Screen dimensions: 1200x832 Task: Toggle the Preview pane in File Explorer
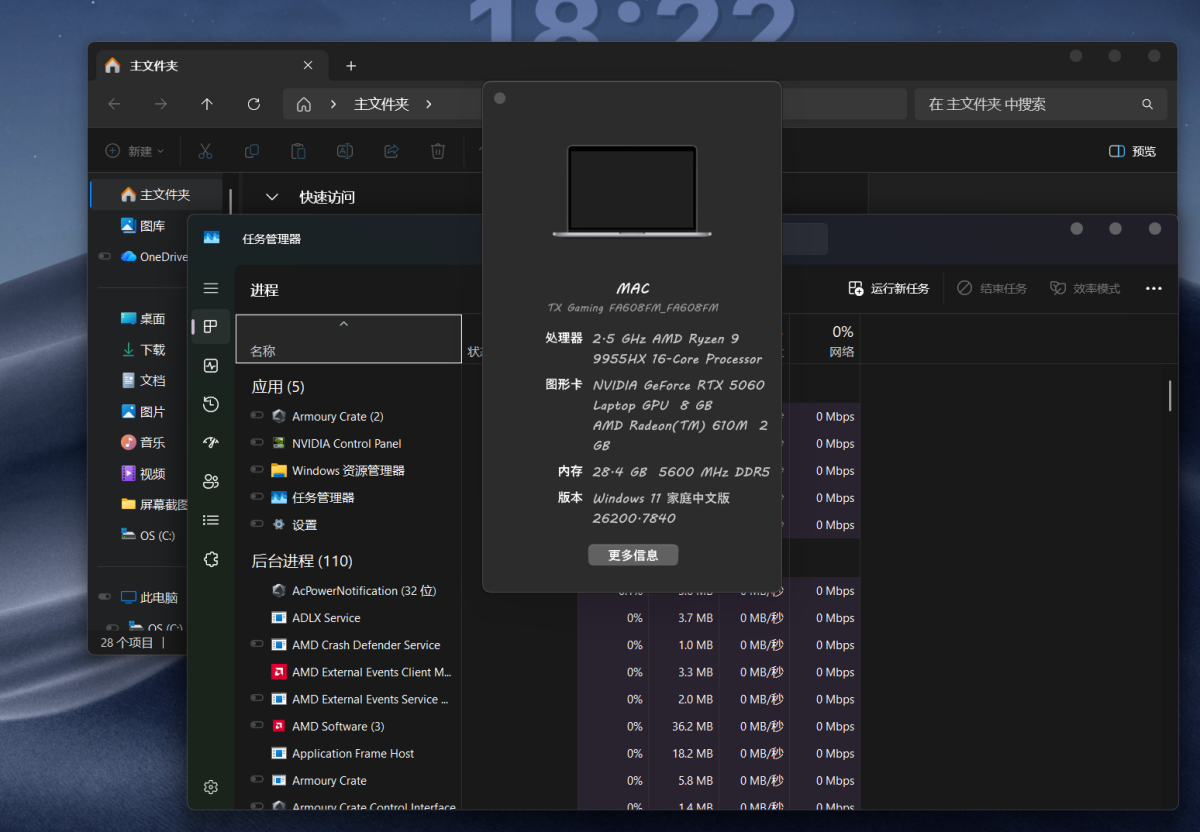click(1132, 151)
